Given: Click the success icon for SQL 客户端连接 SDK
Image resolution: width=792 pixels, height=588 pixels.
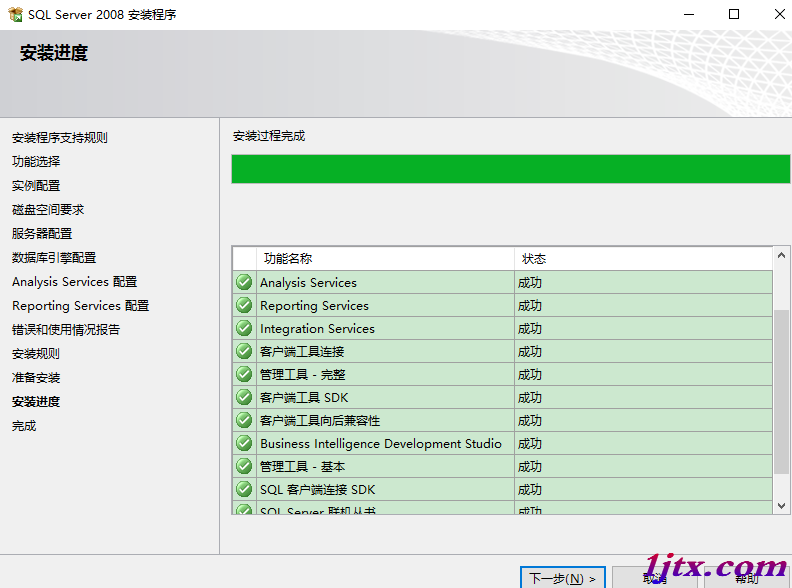Looking at the screenshot, I should coord(244,489).
